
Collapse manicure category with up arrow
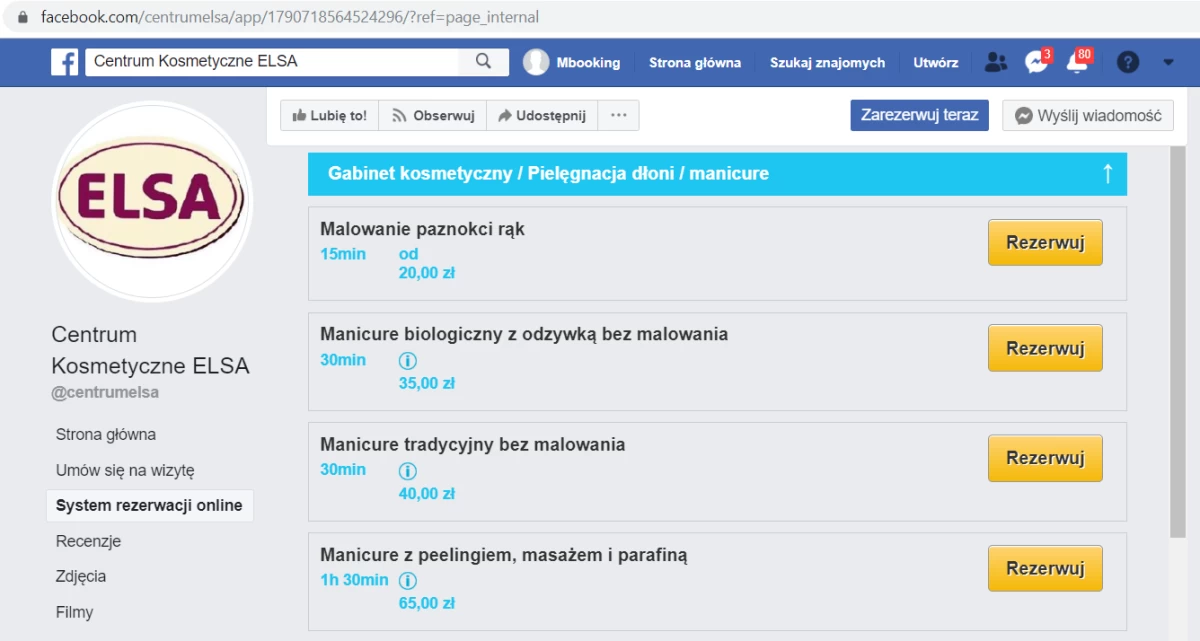(x=1107, y=173)
